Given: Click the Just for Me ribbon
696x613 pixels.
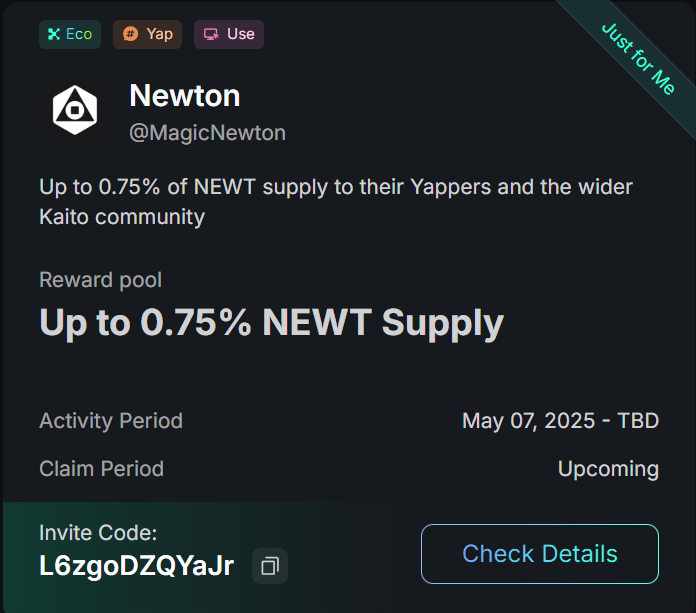Looking at the screenshot, I should (x=638, y=59).
